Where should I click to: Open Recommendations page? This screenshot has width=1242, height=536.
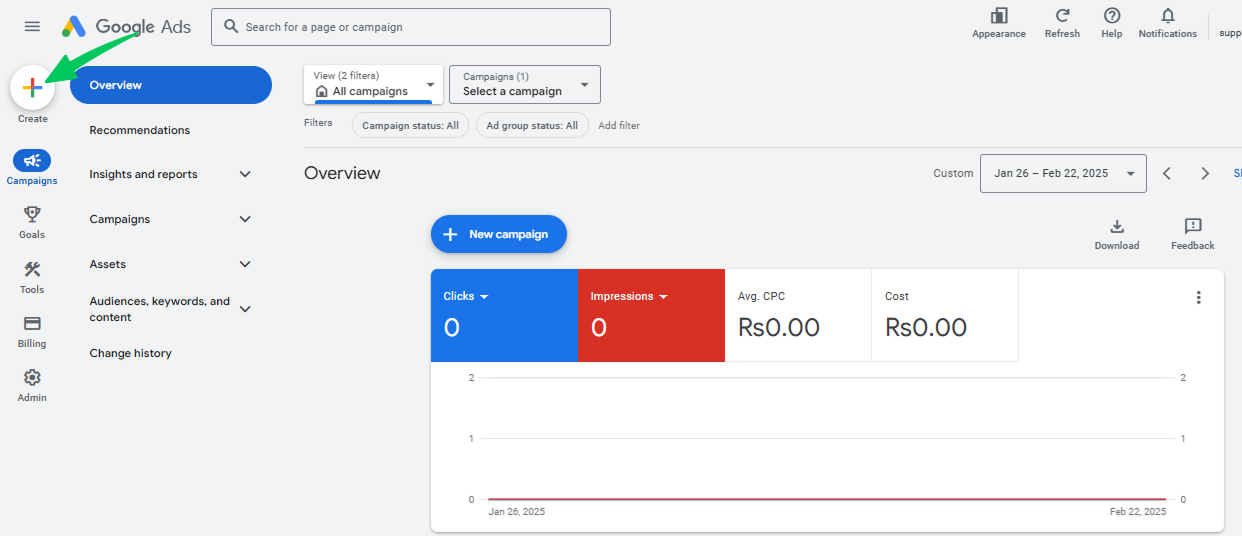coord(139,130)
